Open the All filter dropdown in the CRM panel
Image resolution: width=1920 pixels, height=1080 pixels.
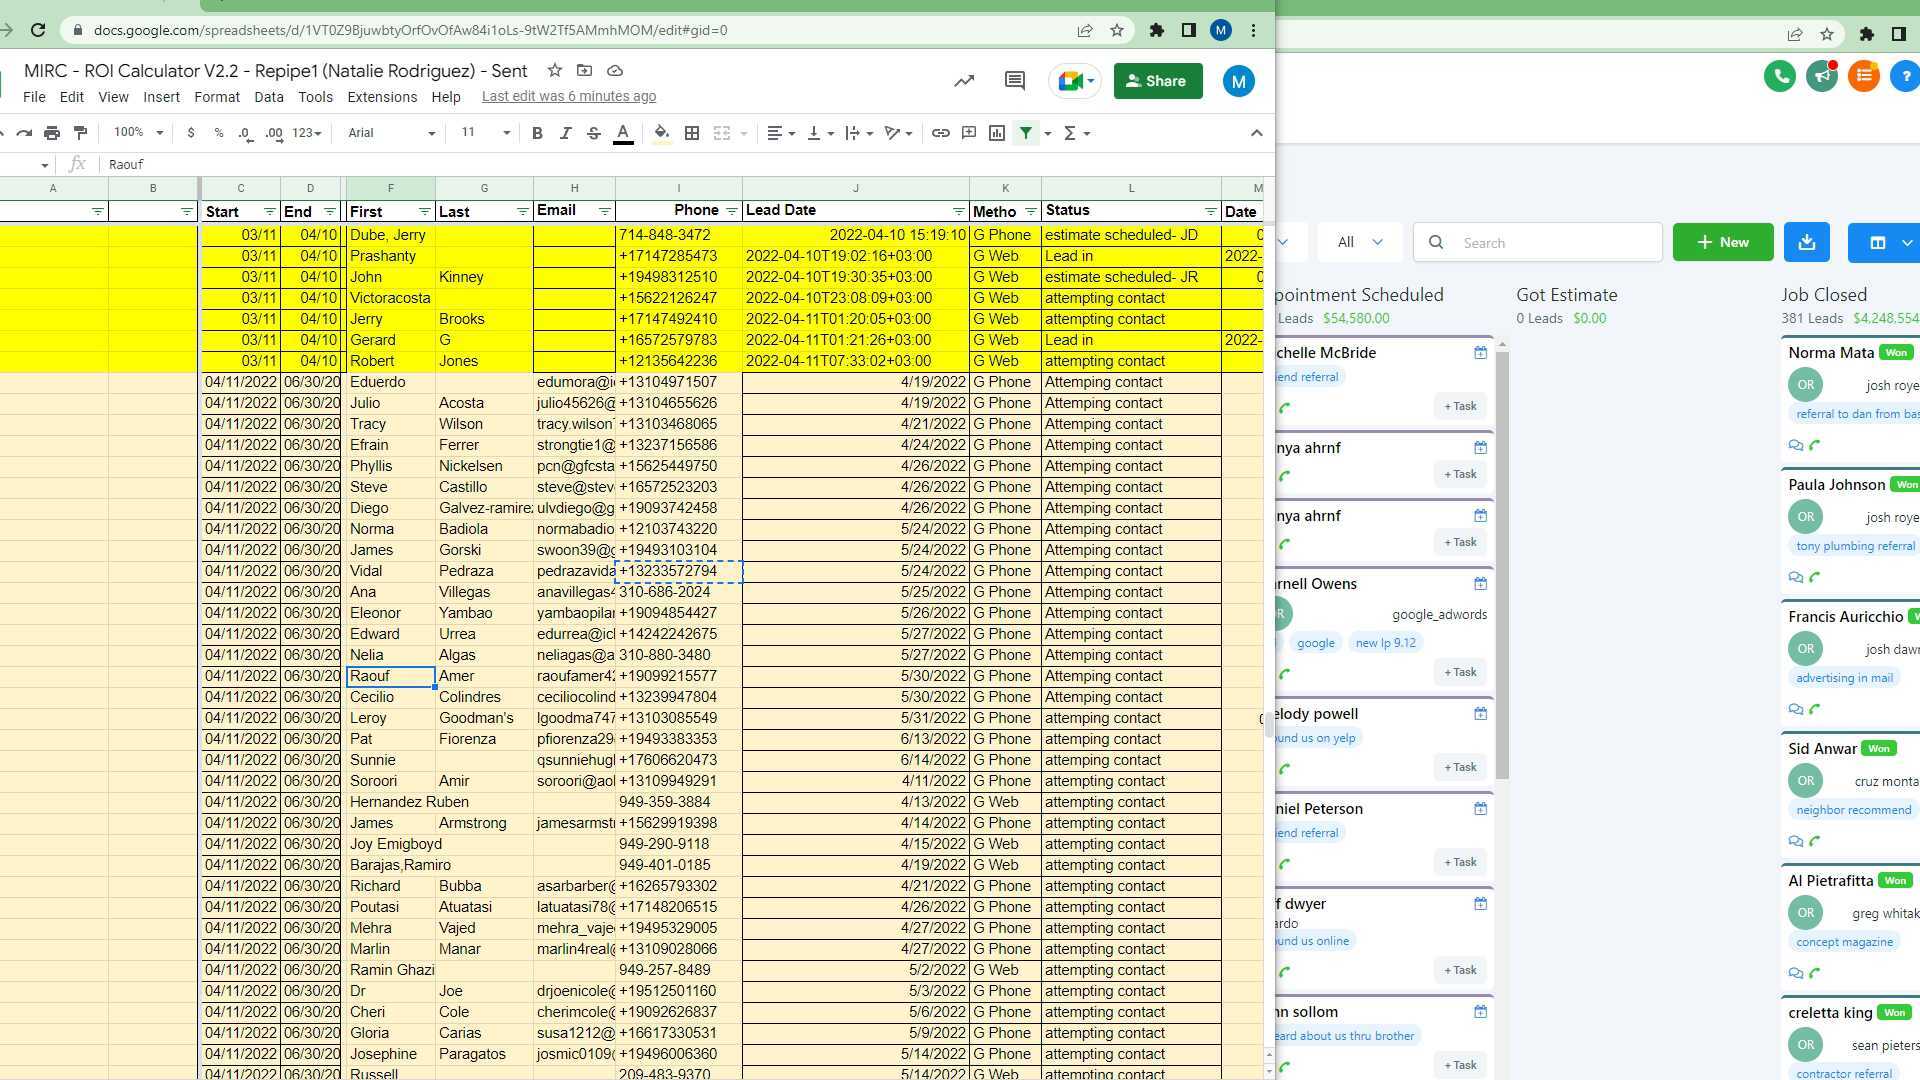(x=1358, y=241)
